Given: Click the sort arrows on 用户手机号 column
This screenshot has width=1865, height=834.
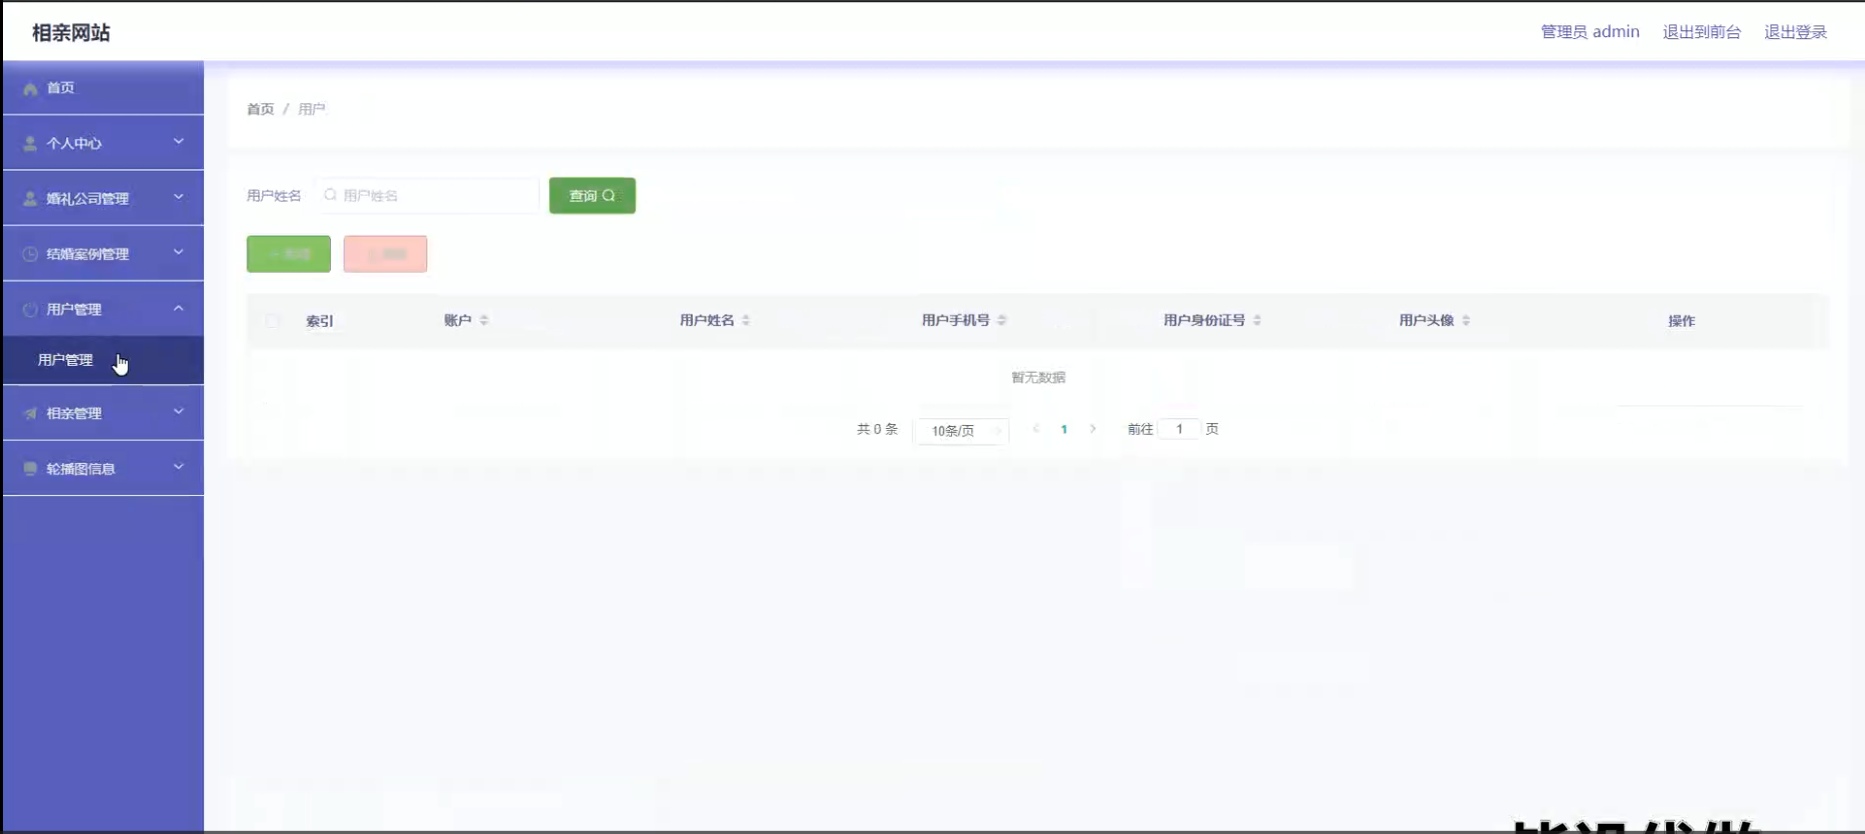Looking at the screenshot, I should [x=1002, y=320].
